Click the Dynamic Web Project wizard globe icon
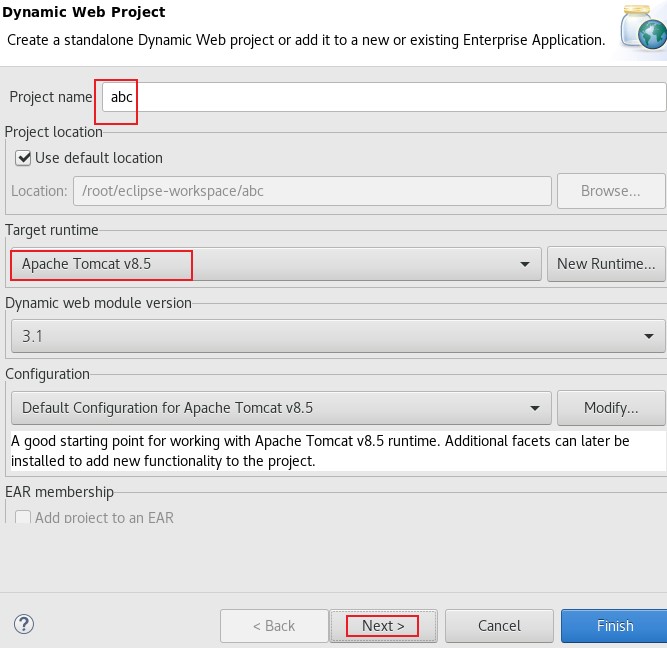 tap(643, 28)
